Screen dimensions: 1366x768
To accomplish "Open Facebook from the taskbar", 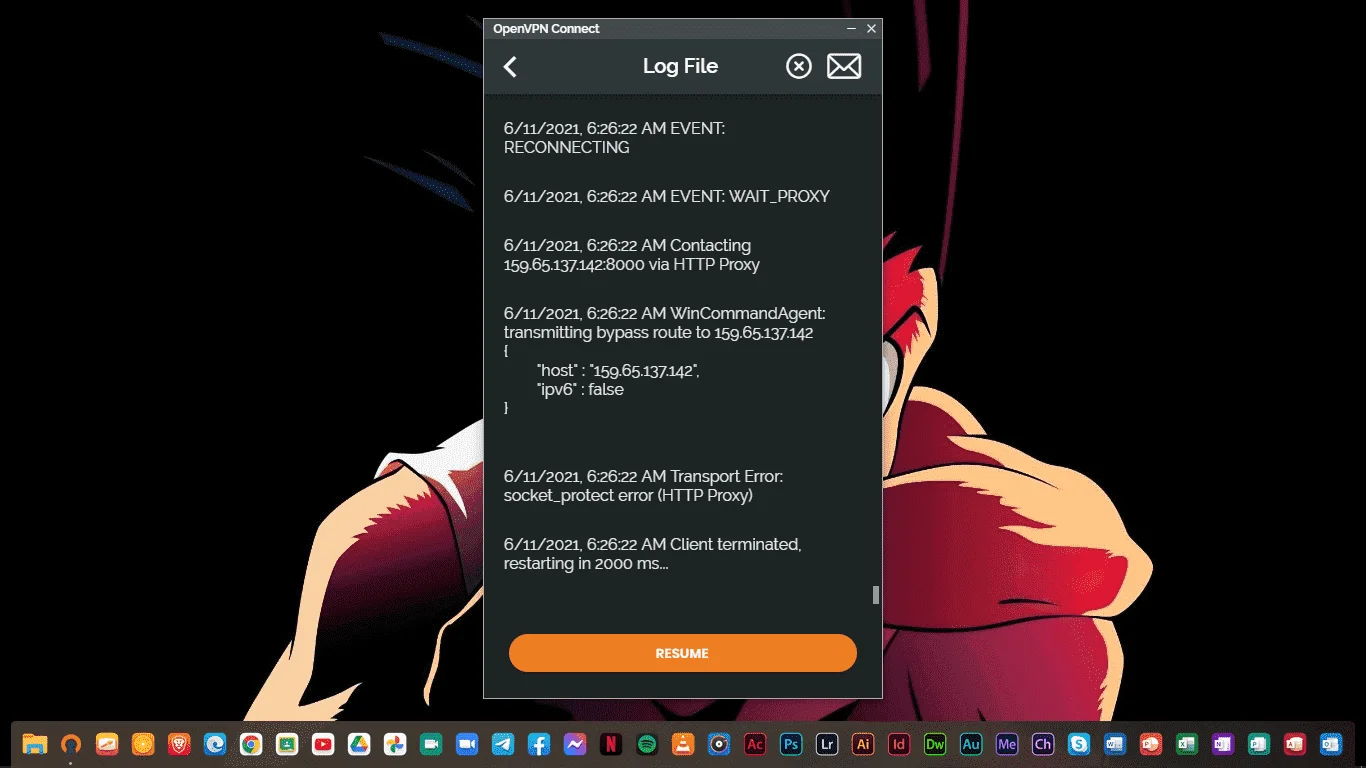I will point(539,744).
